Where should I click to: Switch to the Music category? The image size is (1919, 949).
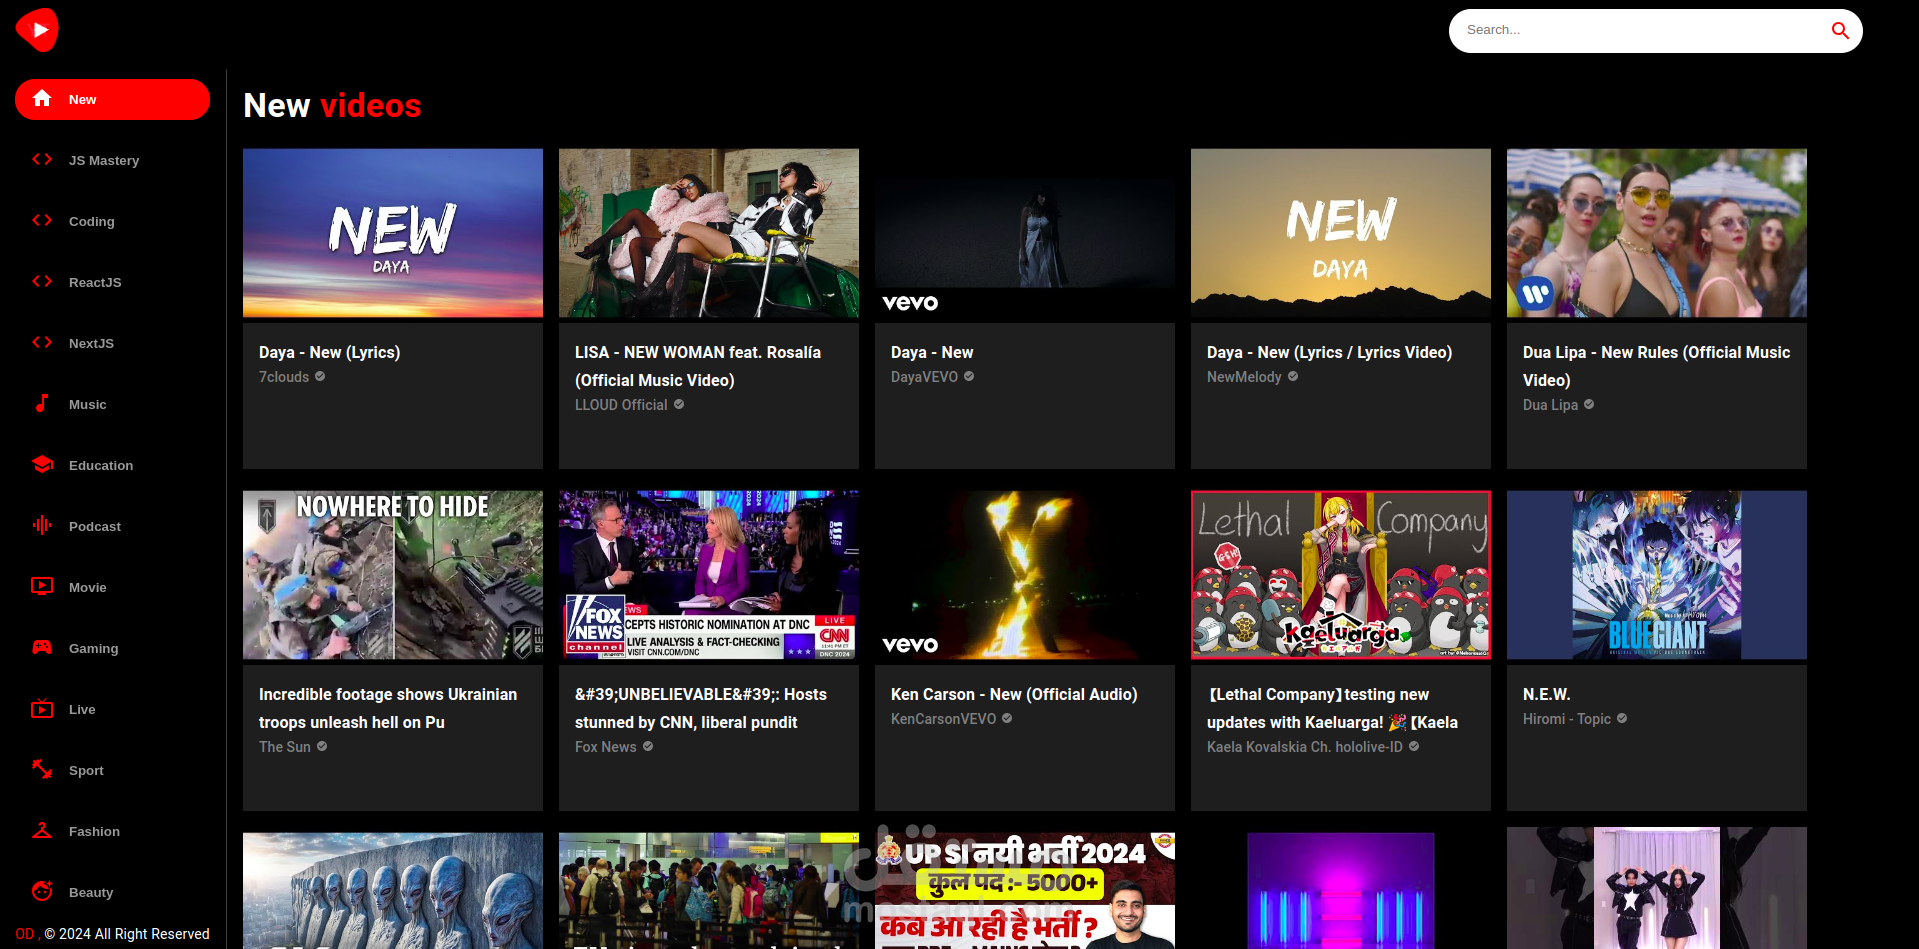tap(112, 404)
